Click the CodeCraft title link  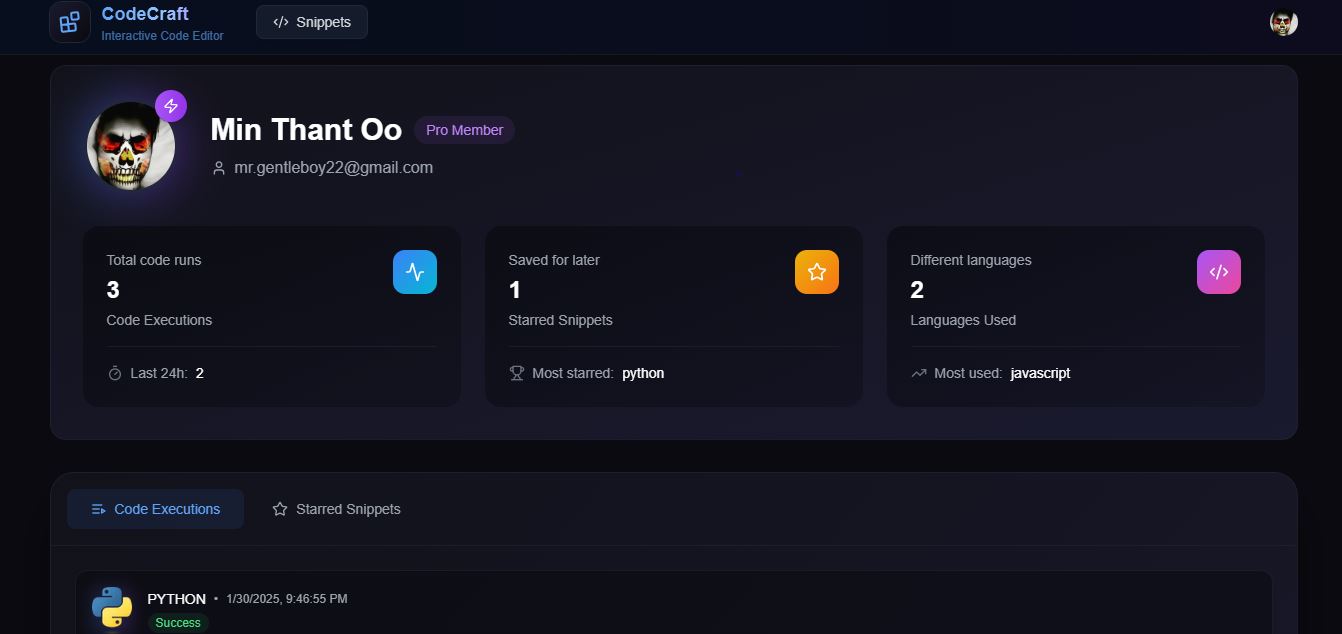(x=145, y=14)
